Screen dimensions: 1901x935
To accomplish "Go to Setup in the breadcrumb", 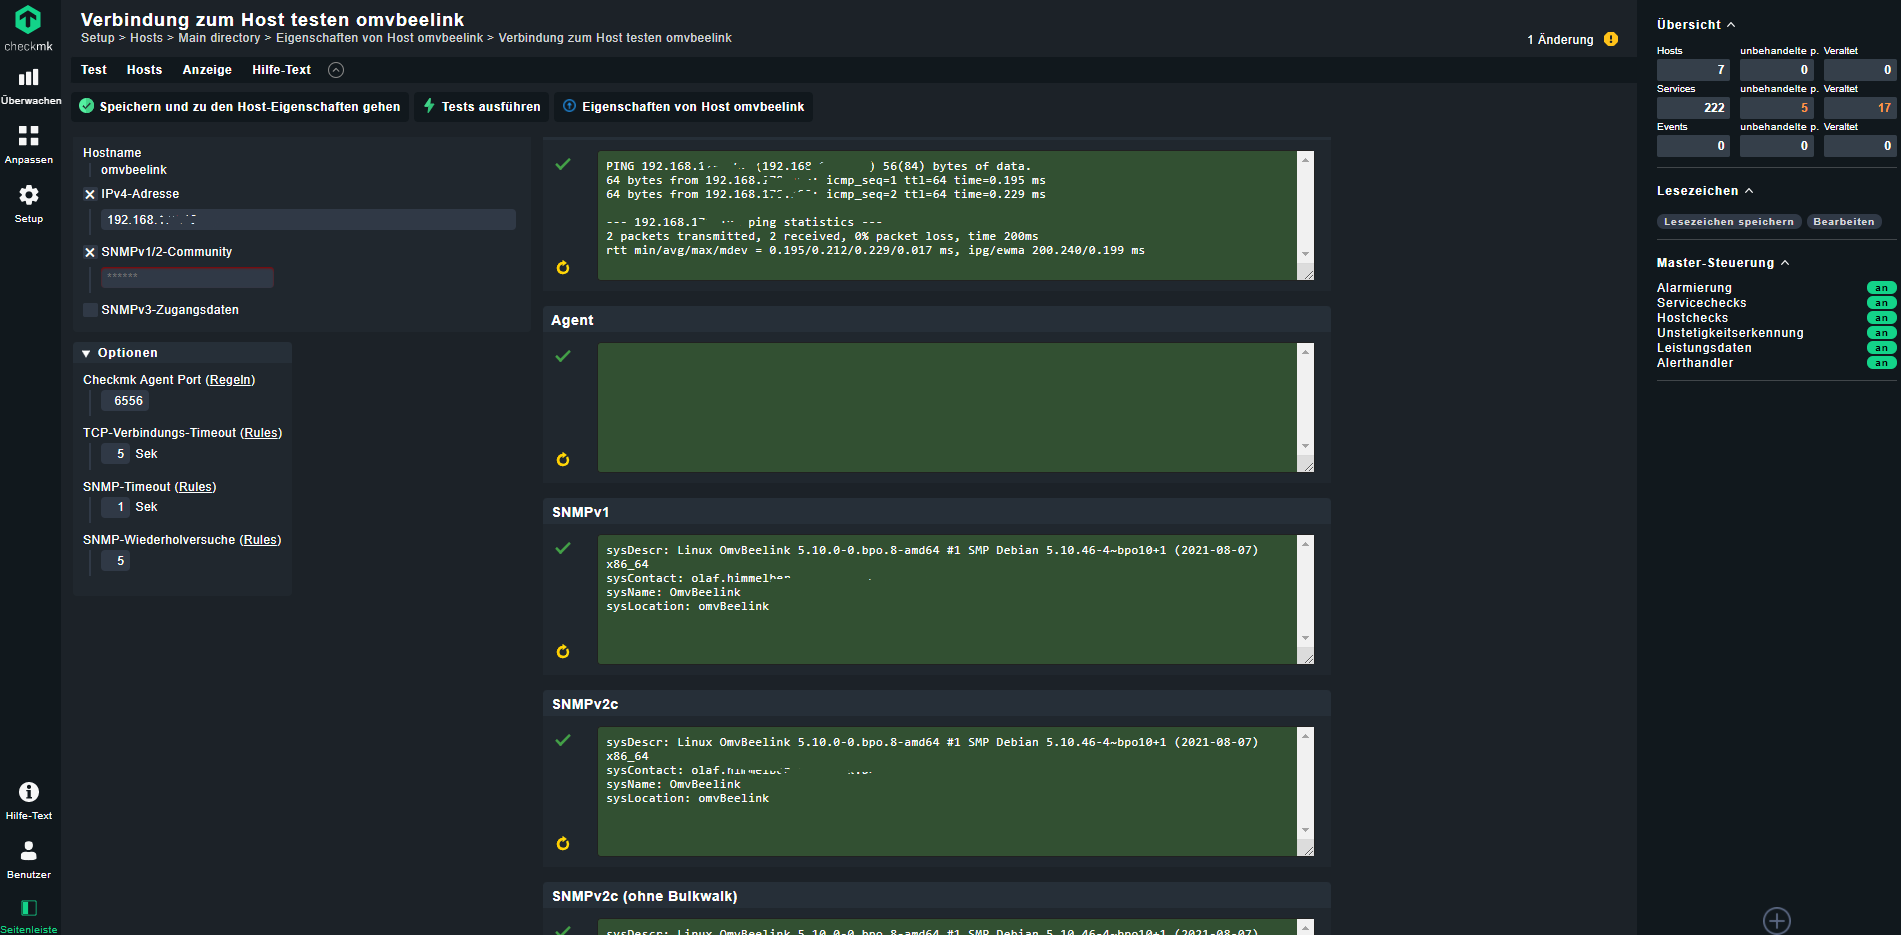I will (x=98, y=38).
